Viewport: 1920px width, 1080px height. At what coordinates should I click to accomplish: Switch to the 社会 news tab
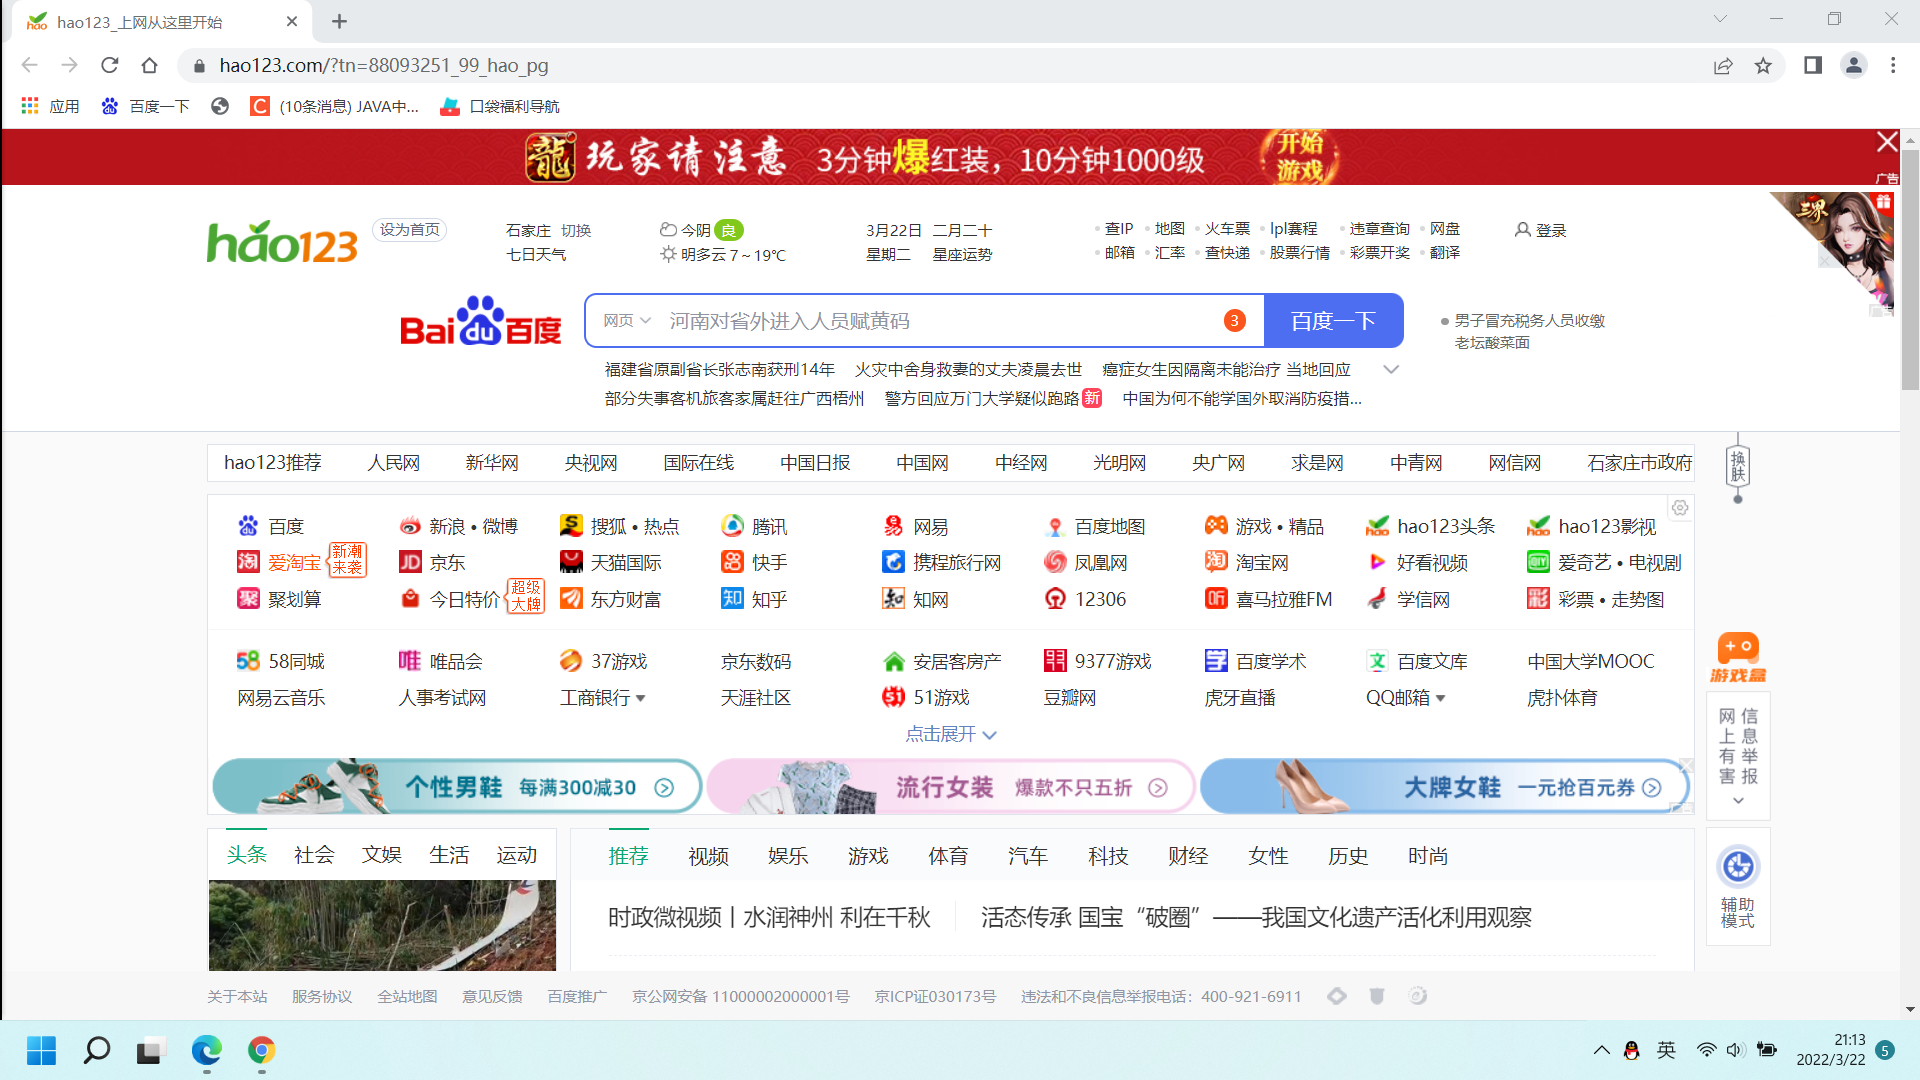tap(314, 855)
